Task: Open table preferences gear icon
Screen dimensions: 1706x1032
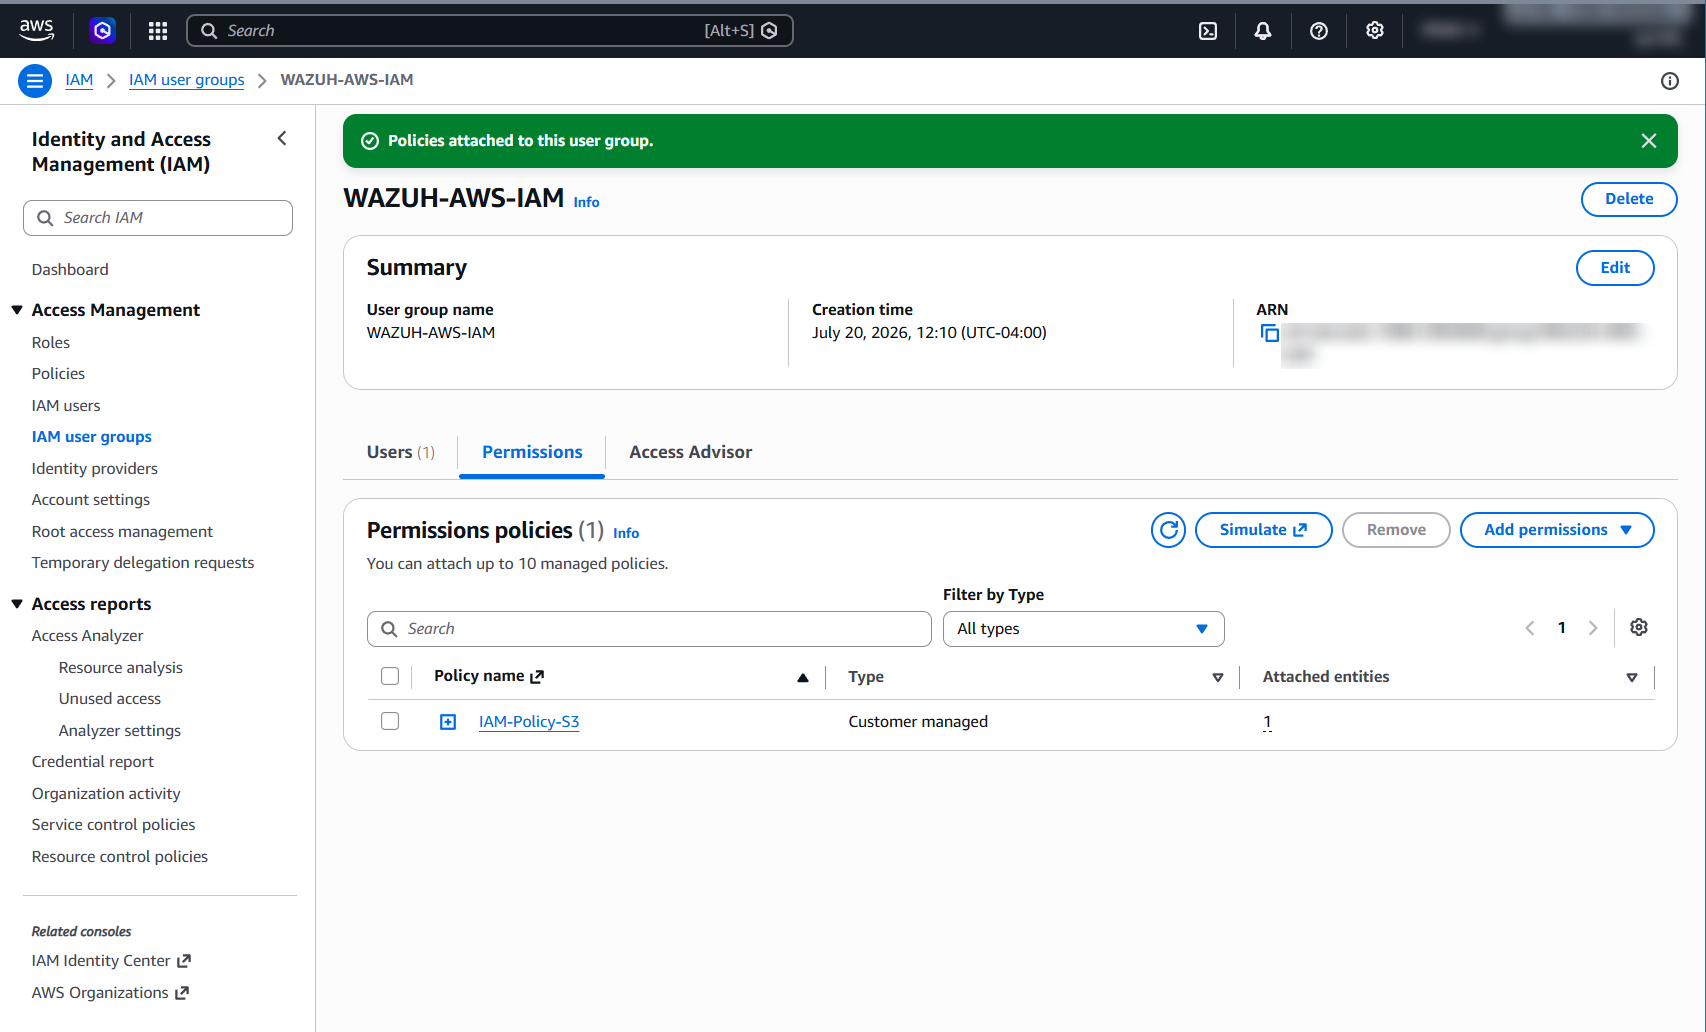Action: [1639, 627]
